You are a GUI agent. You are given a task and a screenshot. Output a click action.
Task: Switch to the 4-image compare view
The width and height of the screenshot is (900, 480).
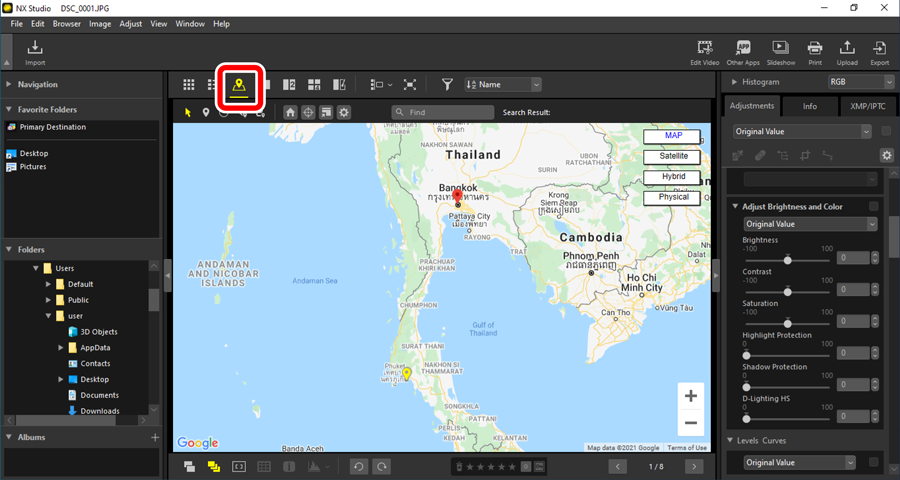[x=314, y=85]
